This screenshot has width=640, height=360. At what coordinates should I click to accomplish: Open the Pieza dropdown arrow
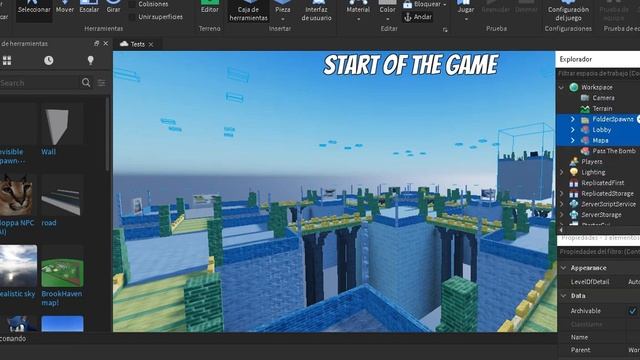pos(282,19)
